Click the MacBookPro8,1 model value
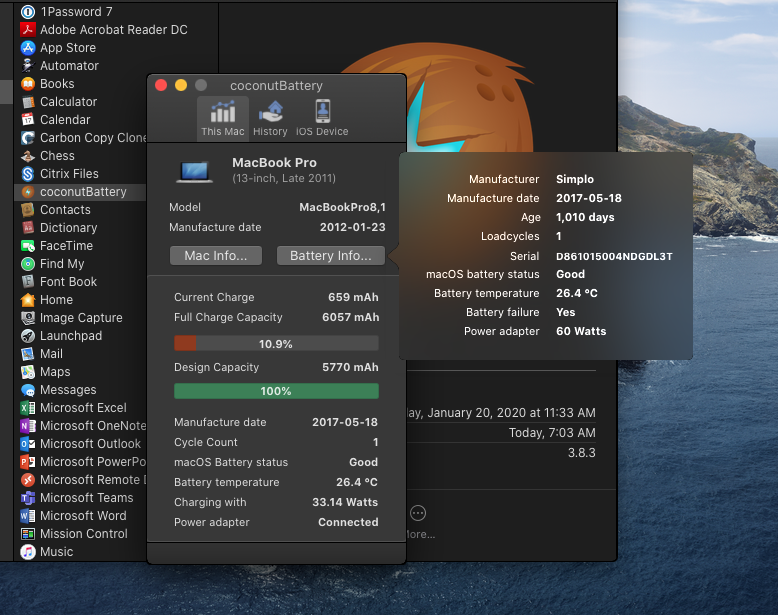Image resolution: width=778 pixels, height=615 pixels. [x=342, y=207]
